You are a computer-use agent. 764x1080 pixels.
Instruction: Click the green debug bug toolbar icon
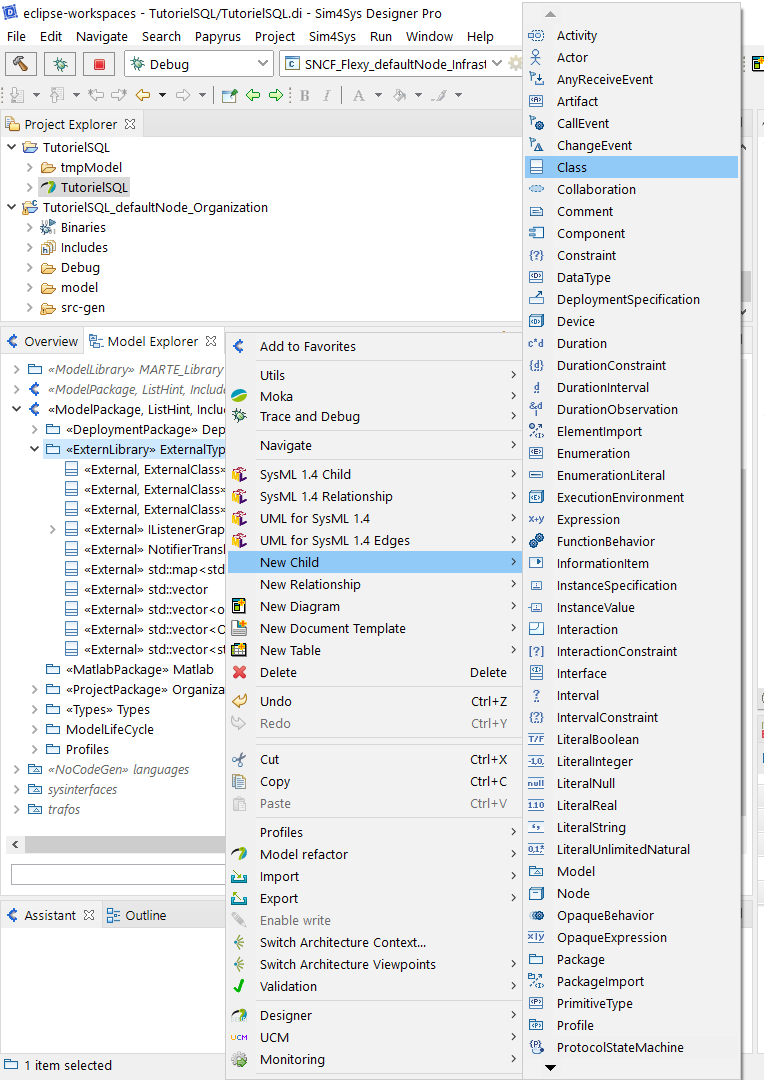pyautogui.click(x=60, y=64)
